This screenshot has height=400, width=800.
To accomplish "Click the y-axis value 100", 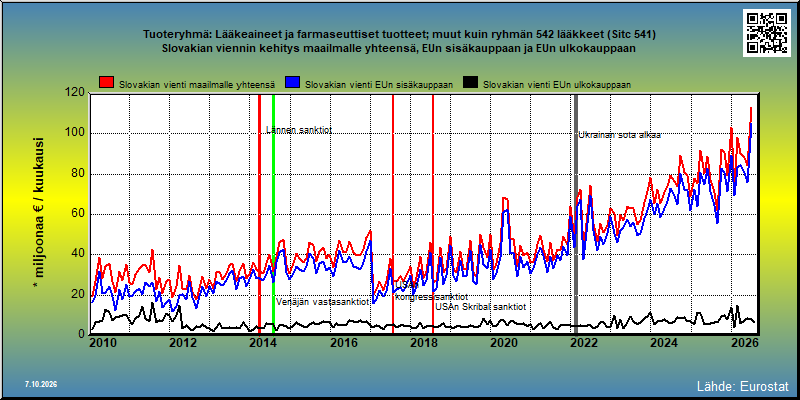I will (74, 133).
